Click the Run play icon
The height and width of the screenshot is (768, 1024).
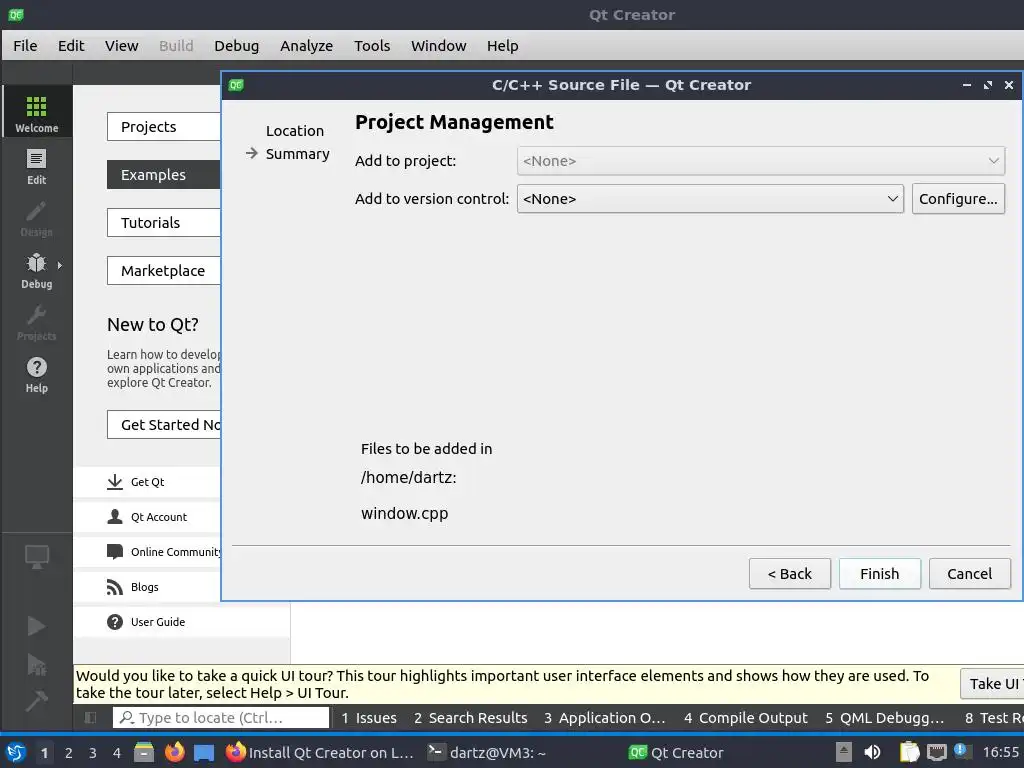(x=37, y=626)
